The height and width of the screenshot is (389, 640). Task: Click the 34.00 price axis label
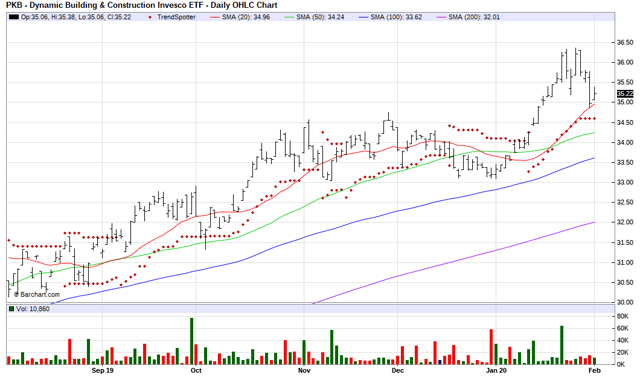(x=625, y=142)
